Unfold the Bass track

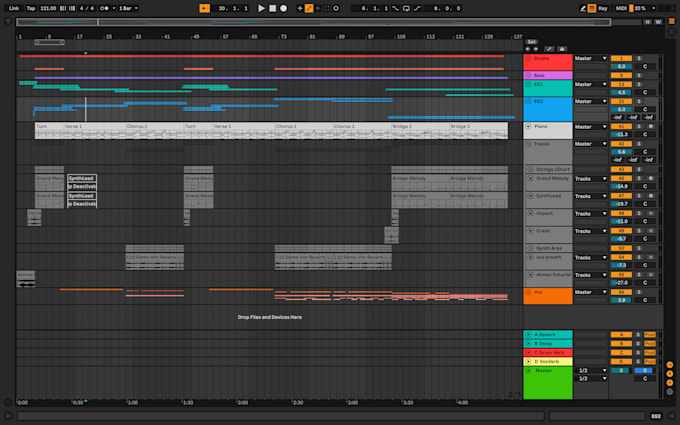pyautogui.click(x=528, y=75)
